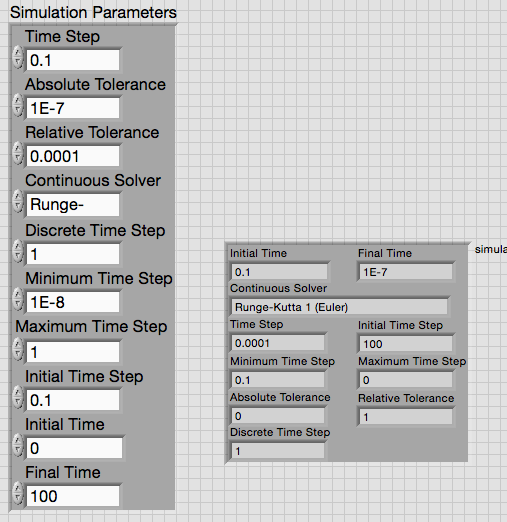Select the Time Step field showing 0.1

[x=73, y=60]
